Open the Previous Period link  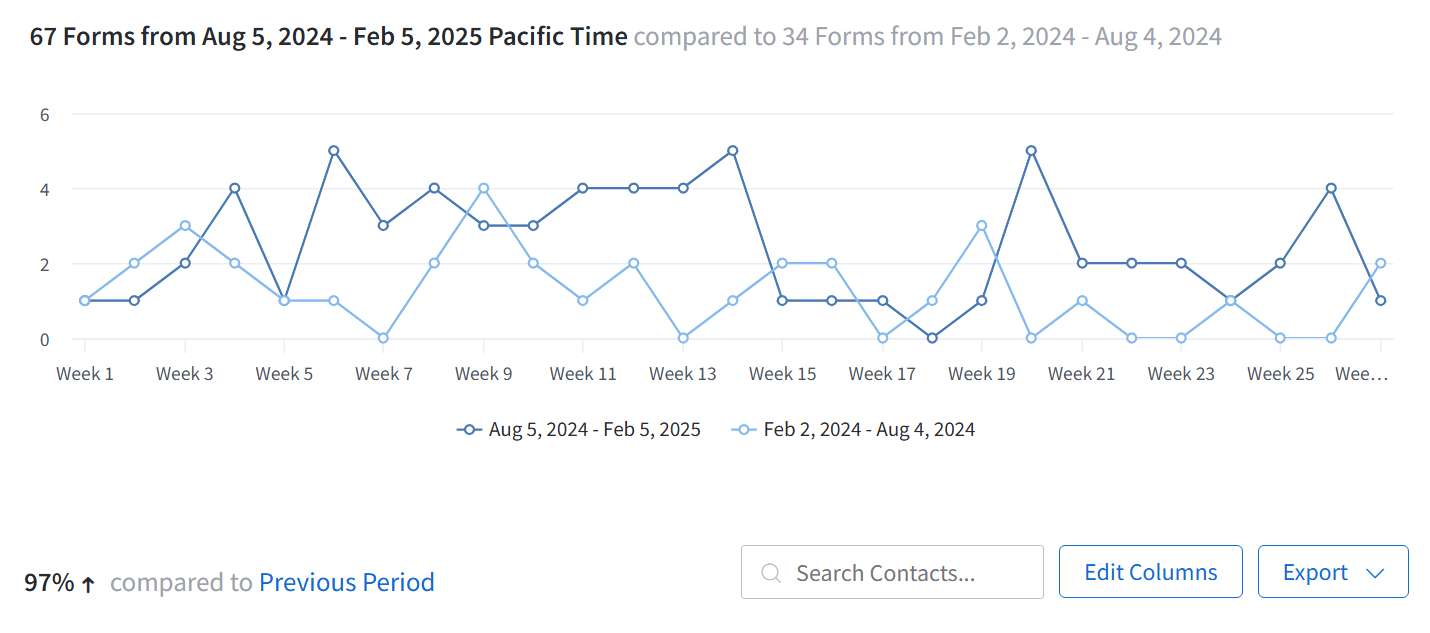347,582
